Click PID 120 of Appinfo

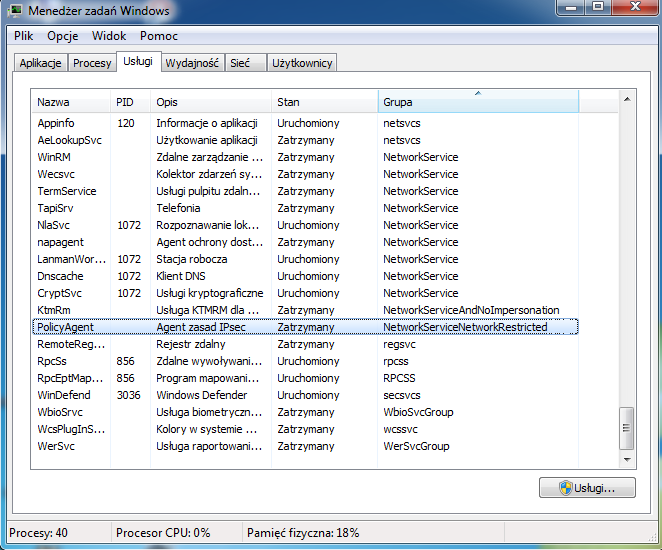[126, 123]
